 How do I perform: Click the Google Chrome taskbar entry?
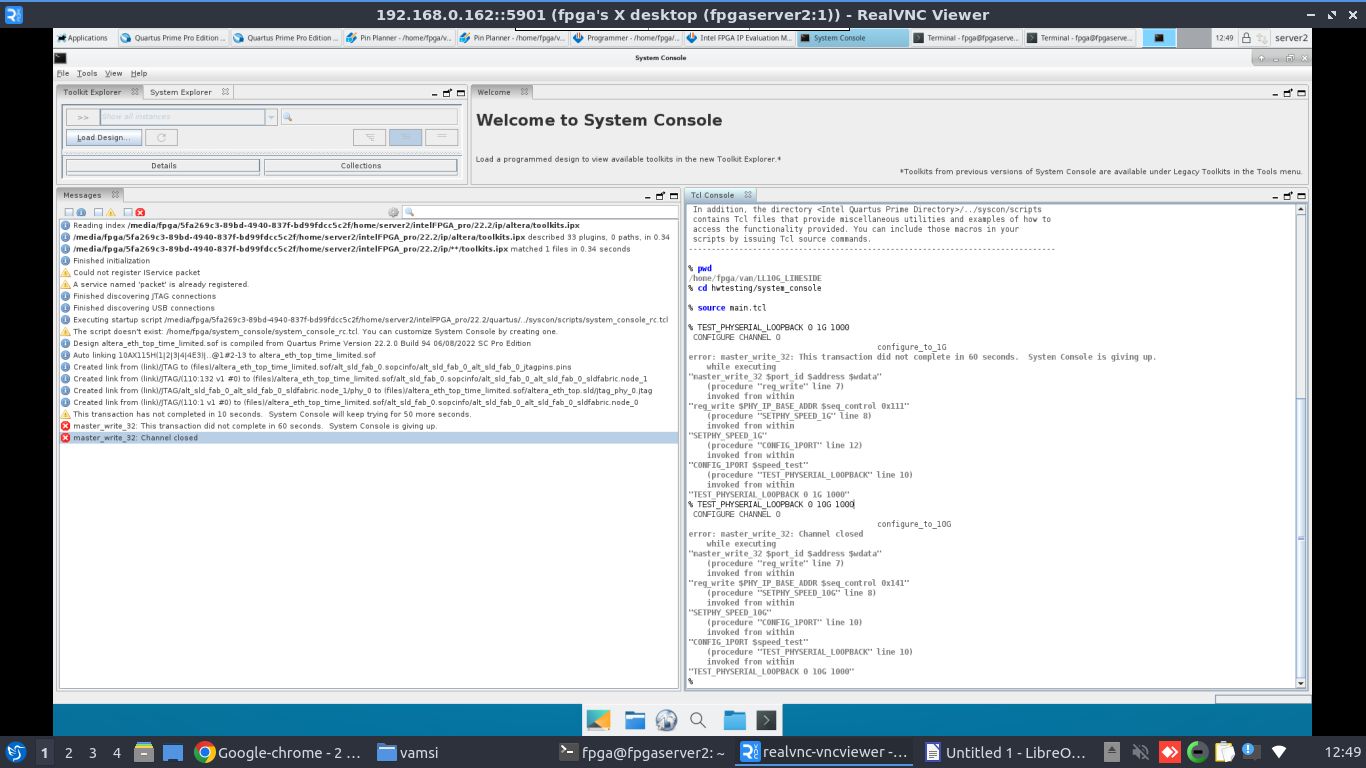278,752
